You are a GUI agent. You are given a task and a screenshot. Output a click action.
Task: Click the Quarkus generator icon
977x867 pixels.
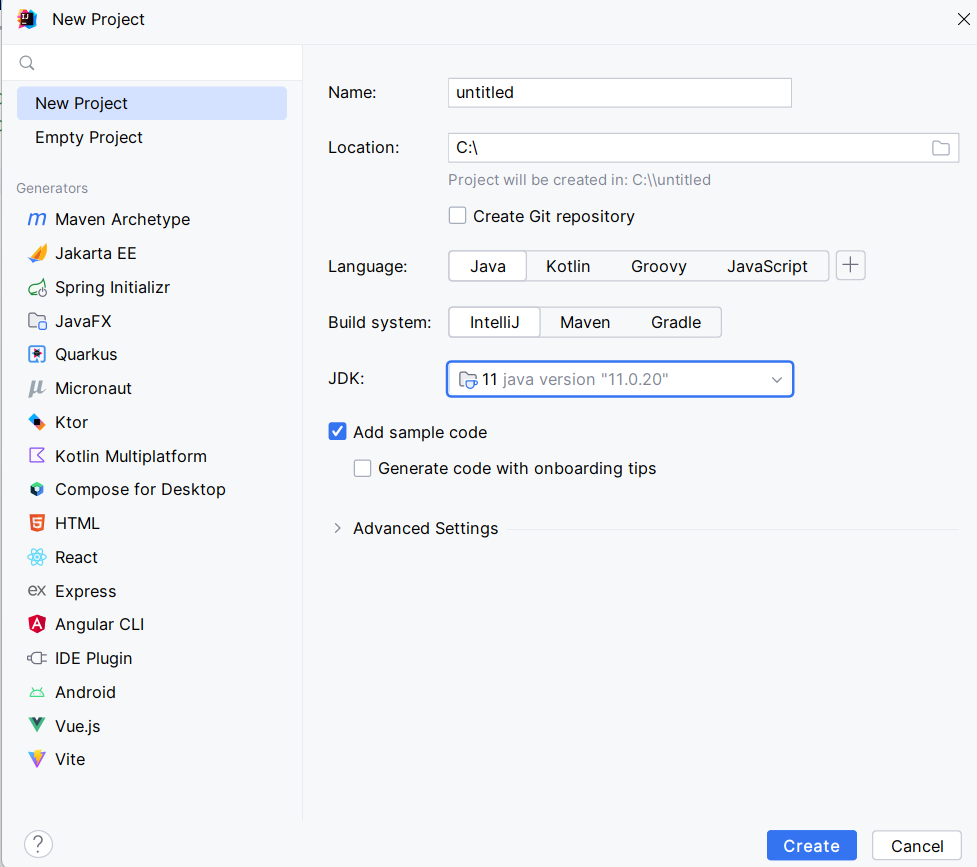coord(37,354)
